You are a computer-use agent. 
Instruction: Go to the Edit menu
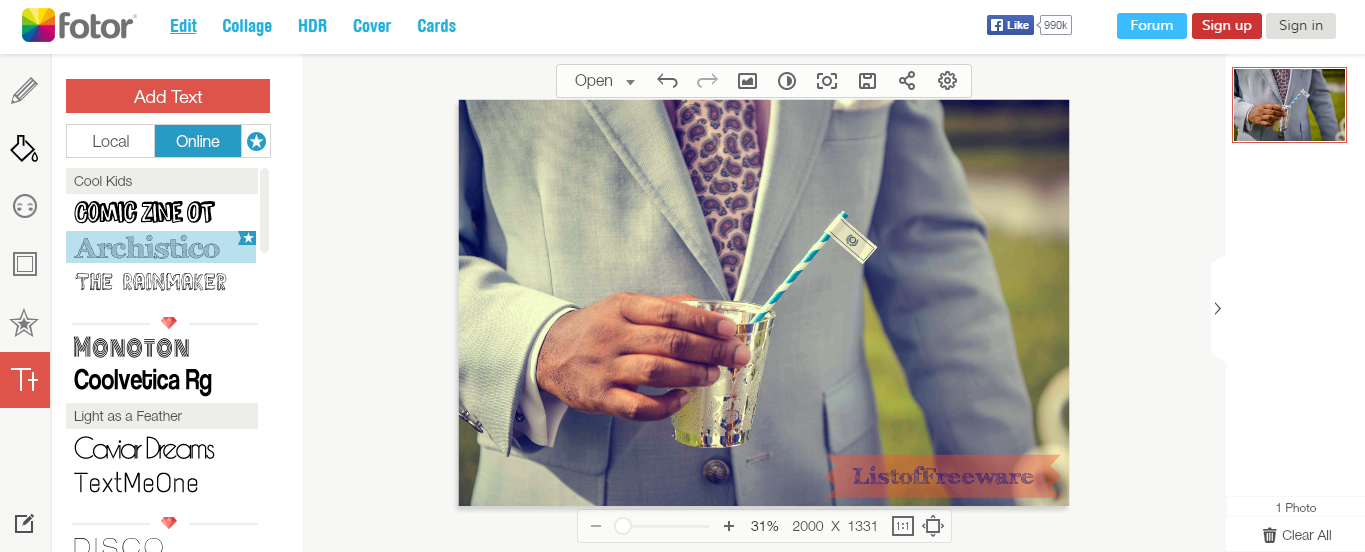[x=183, y=26]
